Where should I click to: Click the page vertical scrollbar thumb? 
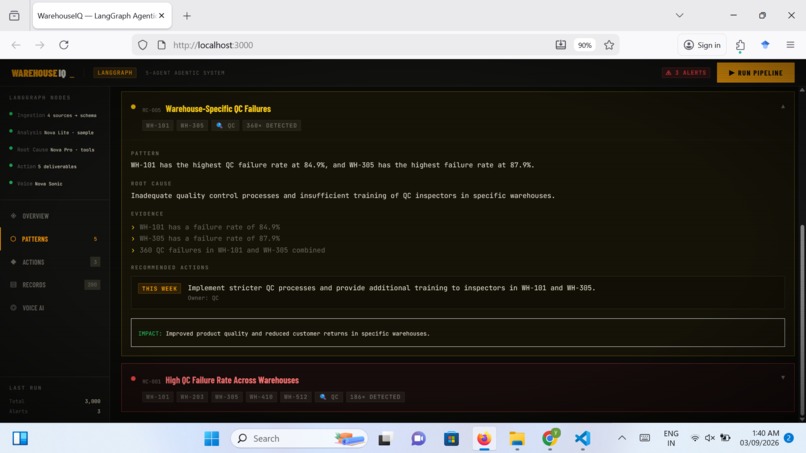point(802,319)
